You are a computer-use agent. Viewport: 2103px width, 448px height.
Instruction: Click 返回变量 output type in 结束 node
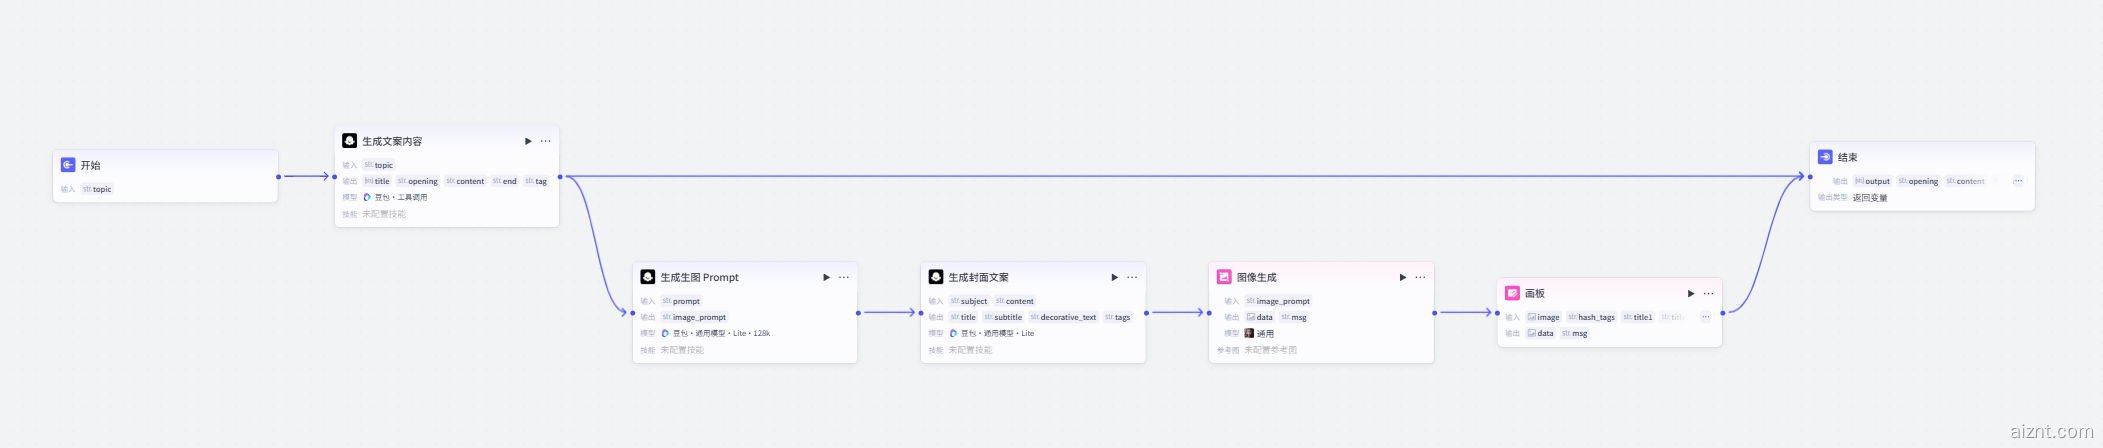1870,198
